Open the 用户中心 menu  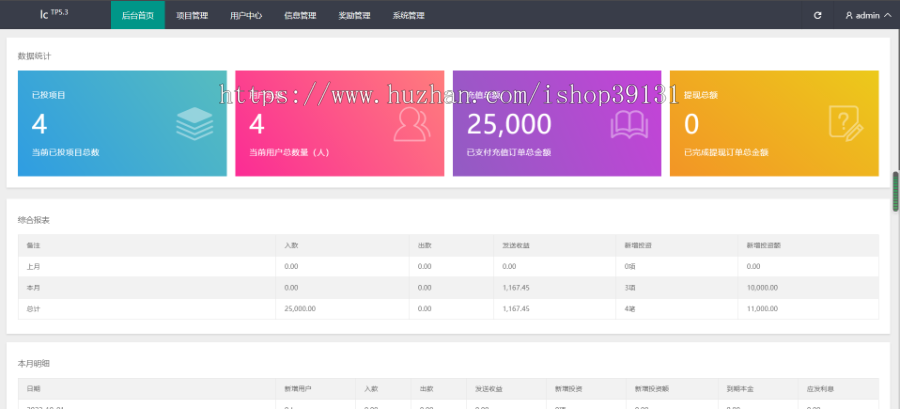coord(246,15)
